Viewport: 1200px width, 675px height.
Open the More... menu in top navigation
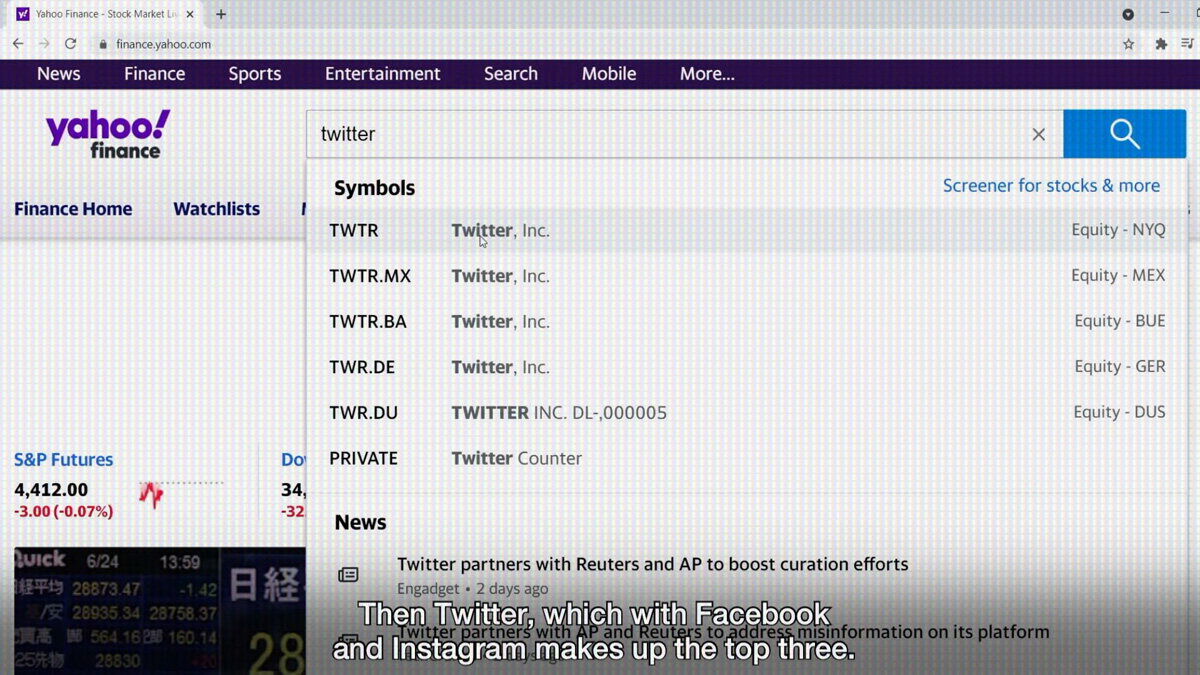pyautogui.click(x=707, y=74)
